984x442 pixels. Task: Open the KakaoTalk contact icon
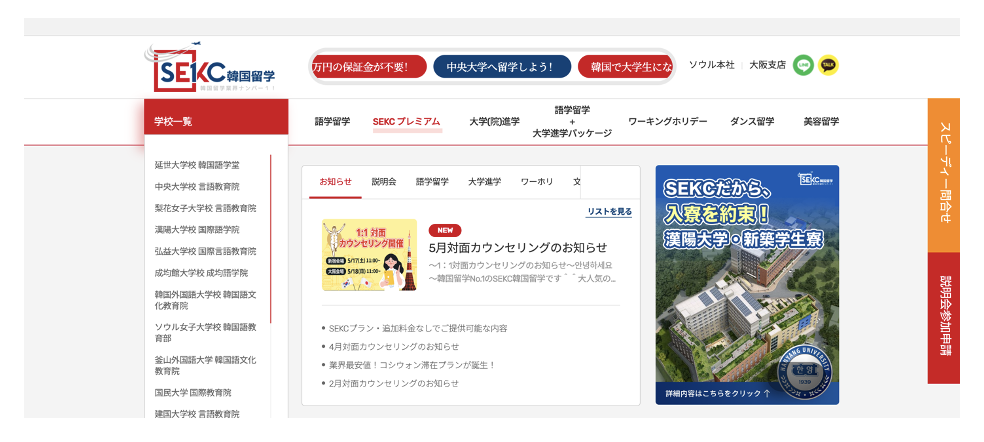[828, 65]
